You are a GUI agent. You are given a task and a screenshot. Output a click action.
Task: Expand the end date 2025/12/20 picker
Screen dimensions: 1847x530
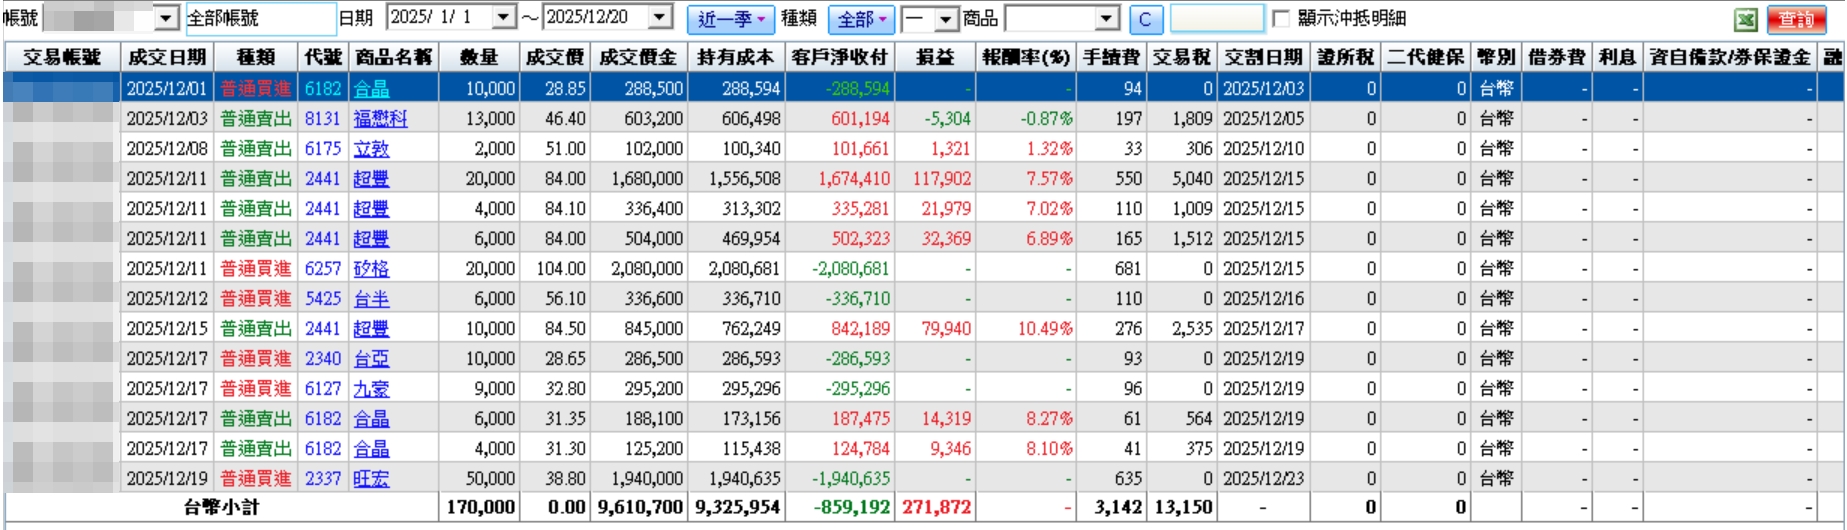[660, 18]
